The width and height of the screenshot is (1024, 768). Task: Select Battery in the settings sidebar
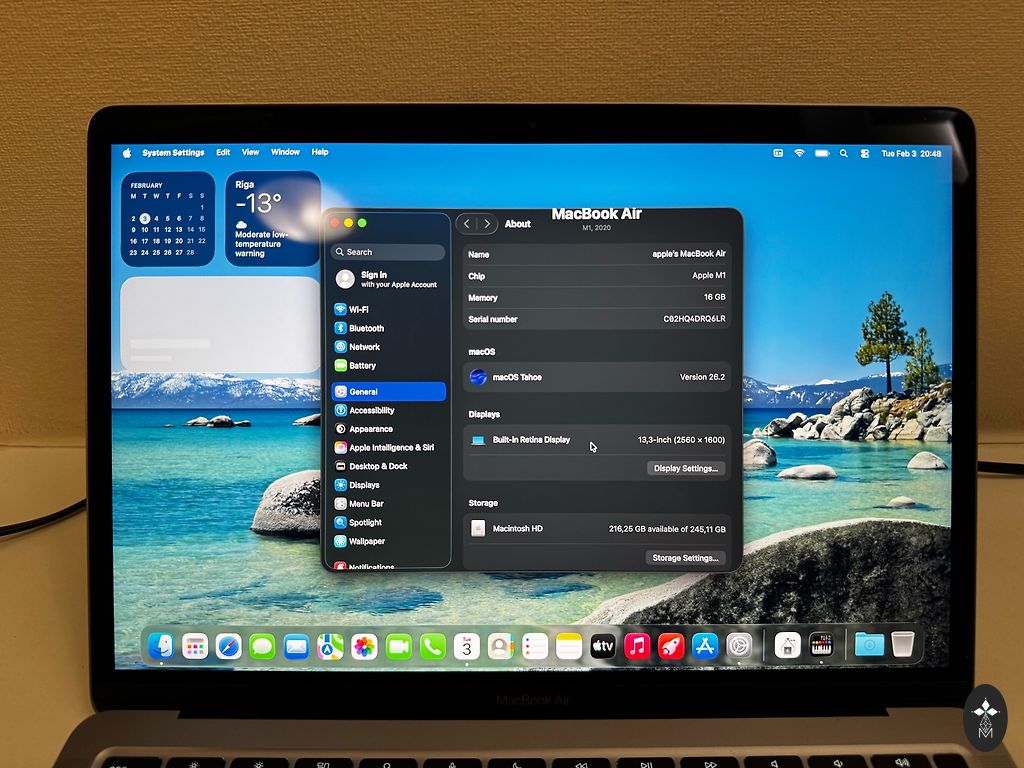[x=362, y=366]
